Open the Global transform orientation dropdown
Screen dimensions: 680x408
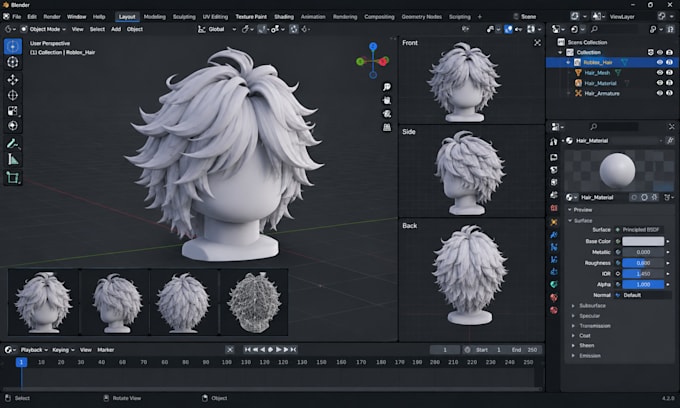[x=217, y=29]
